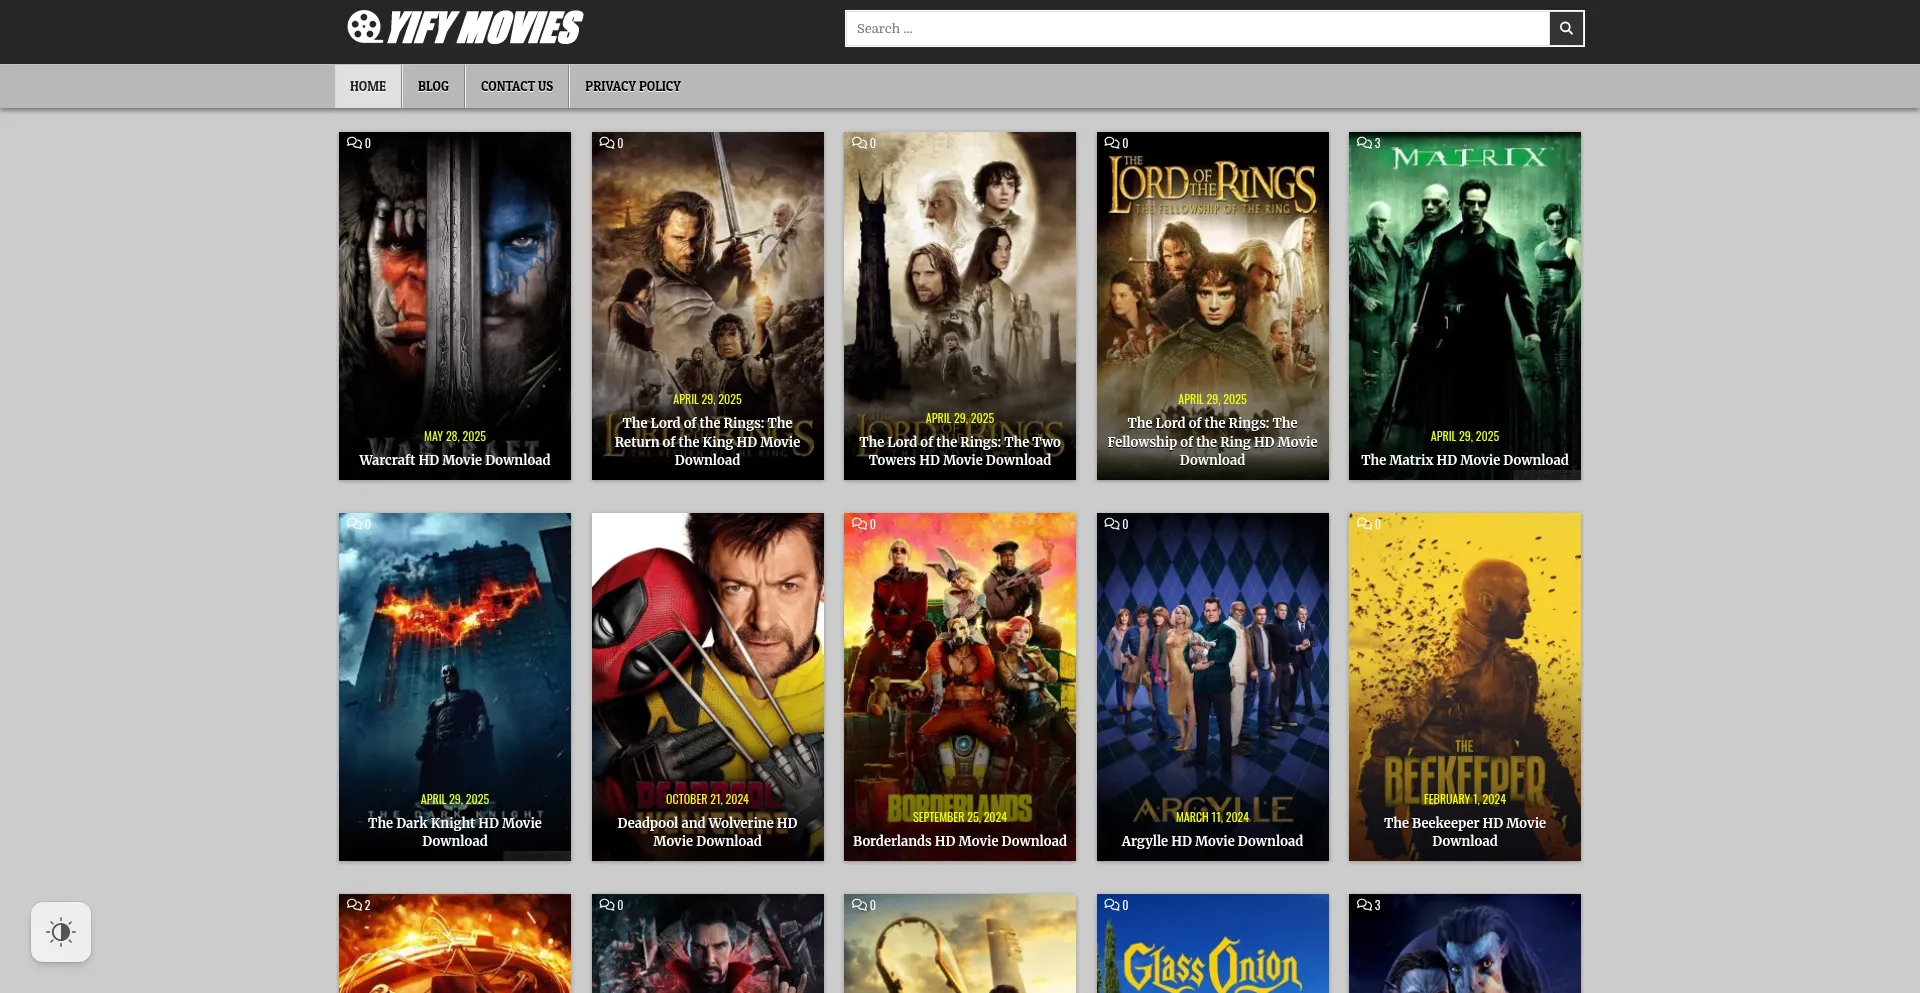
Task: Select the Deadpool and Wolverine poster thumbnail
Action: pyautogui.click(x=707, y=650)
